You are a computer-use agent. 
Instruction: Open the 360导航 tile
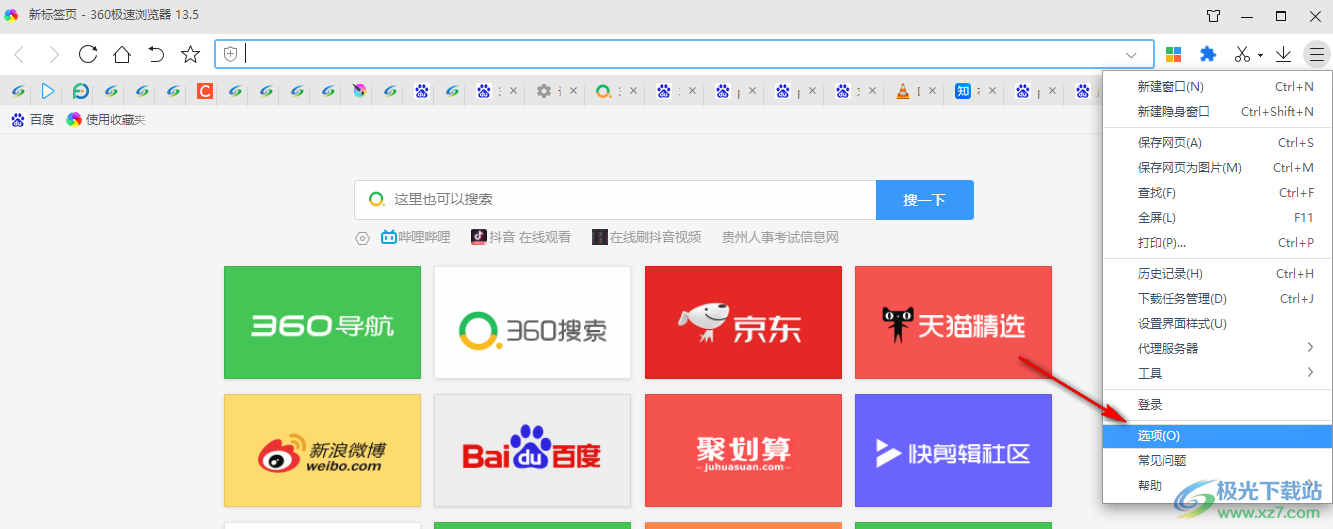click(x=322, y=323)
